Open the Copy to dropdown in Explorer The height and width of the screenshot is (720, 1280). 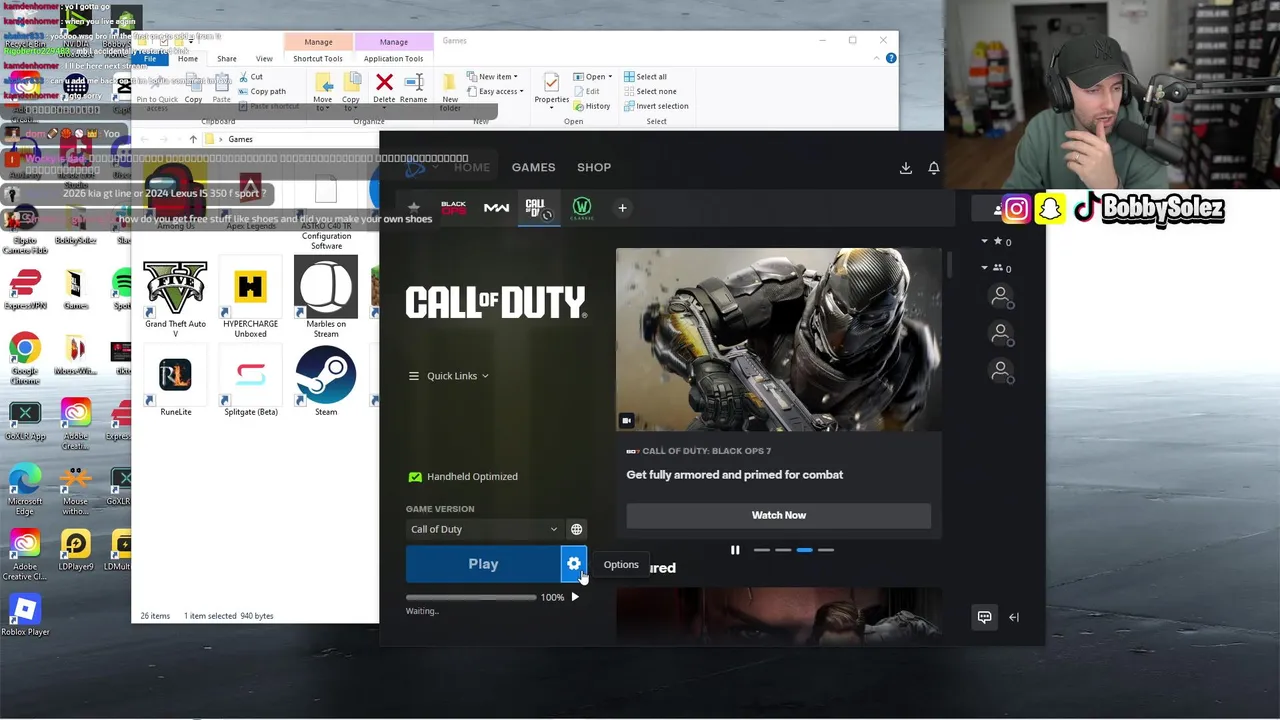(351, 90)
